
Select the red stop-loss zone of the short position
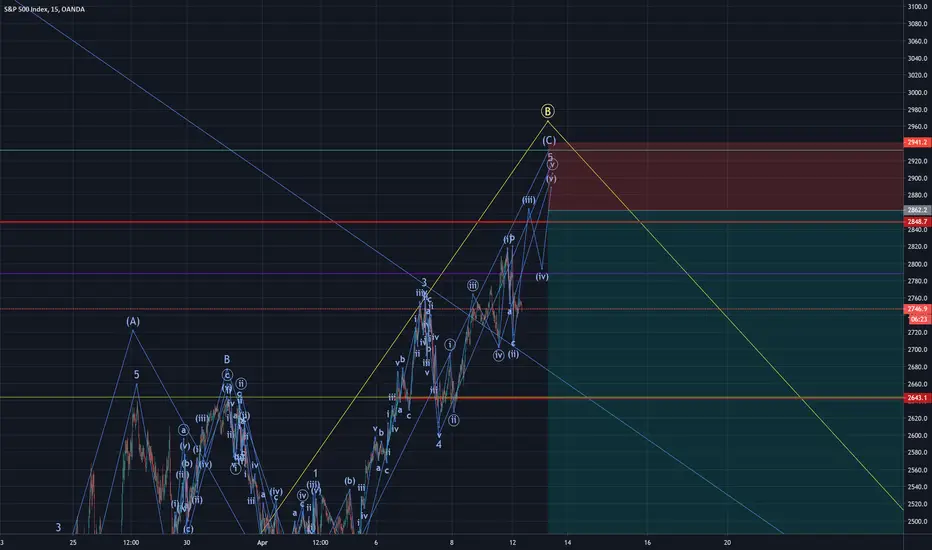725,177
